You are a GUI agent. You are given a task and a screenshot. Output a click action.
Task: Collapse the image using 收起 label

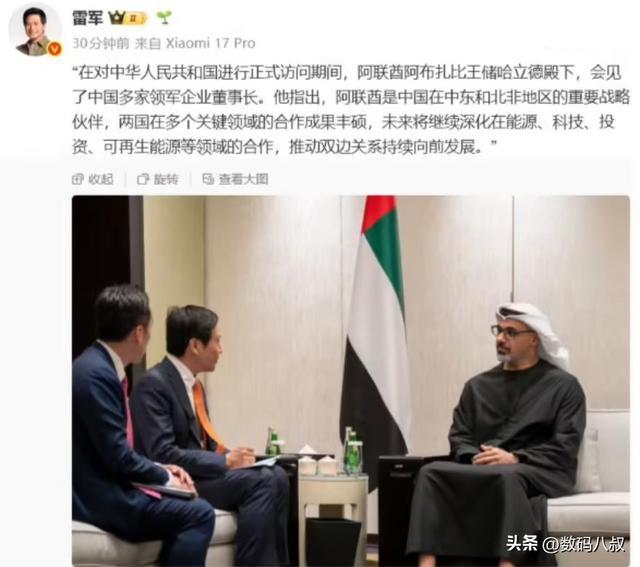point(101,179)
